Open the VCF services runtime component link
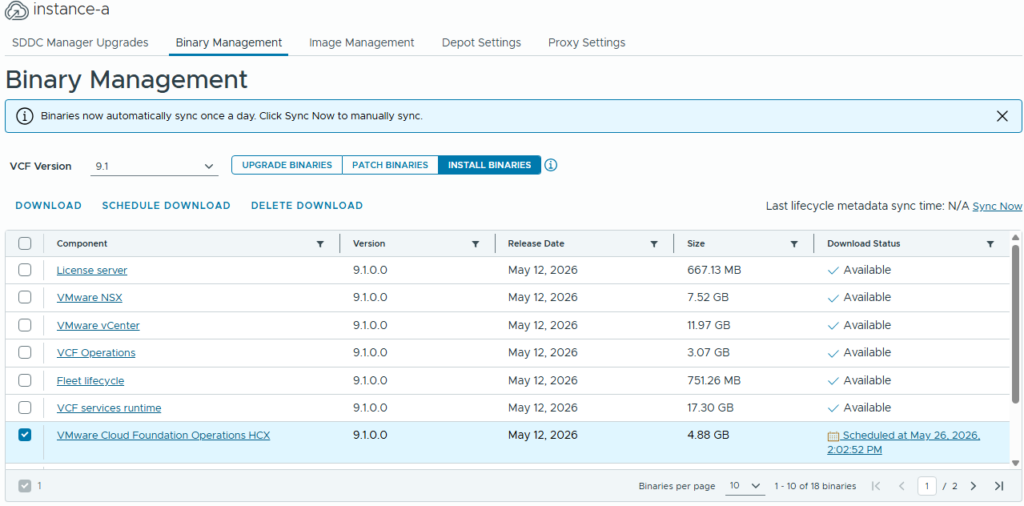Screen dimensions: 1024x506 (x=109, y=408)
